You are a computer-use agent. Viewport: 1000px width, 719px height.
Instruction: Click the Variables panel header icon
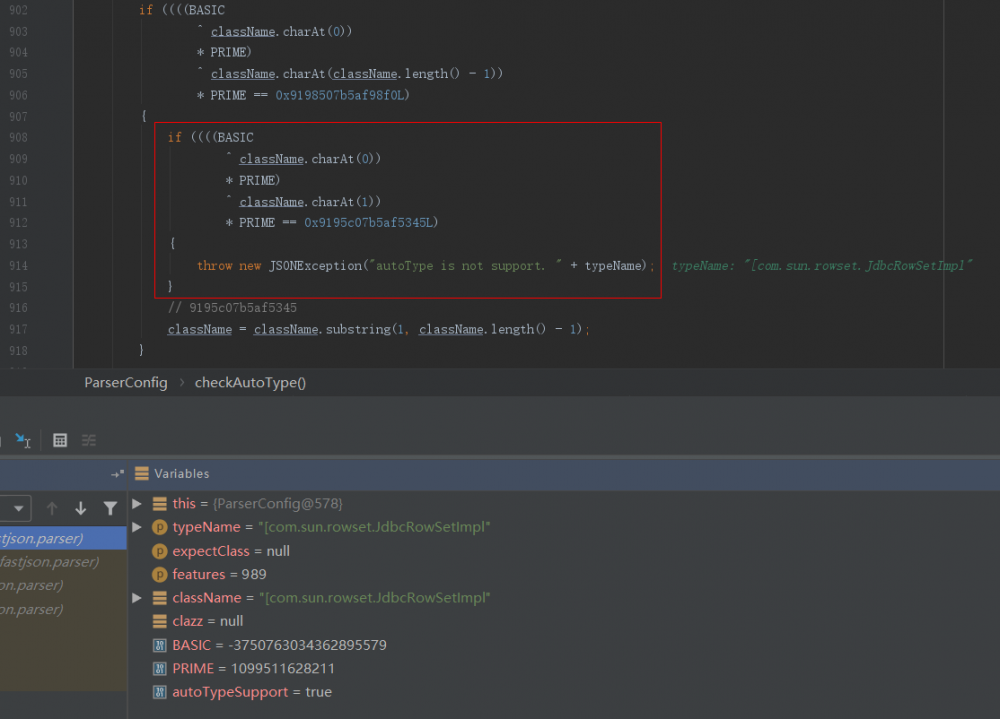pos(141,473)
